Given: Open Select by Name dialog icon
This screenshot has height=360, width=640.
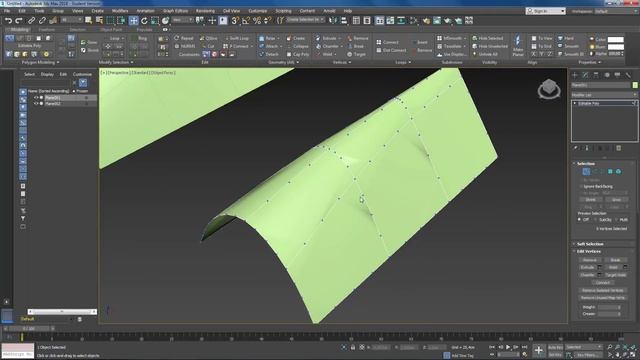Looking at the screenshot, I should pos(99,20).
